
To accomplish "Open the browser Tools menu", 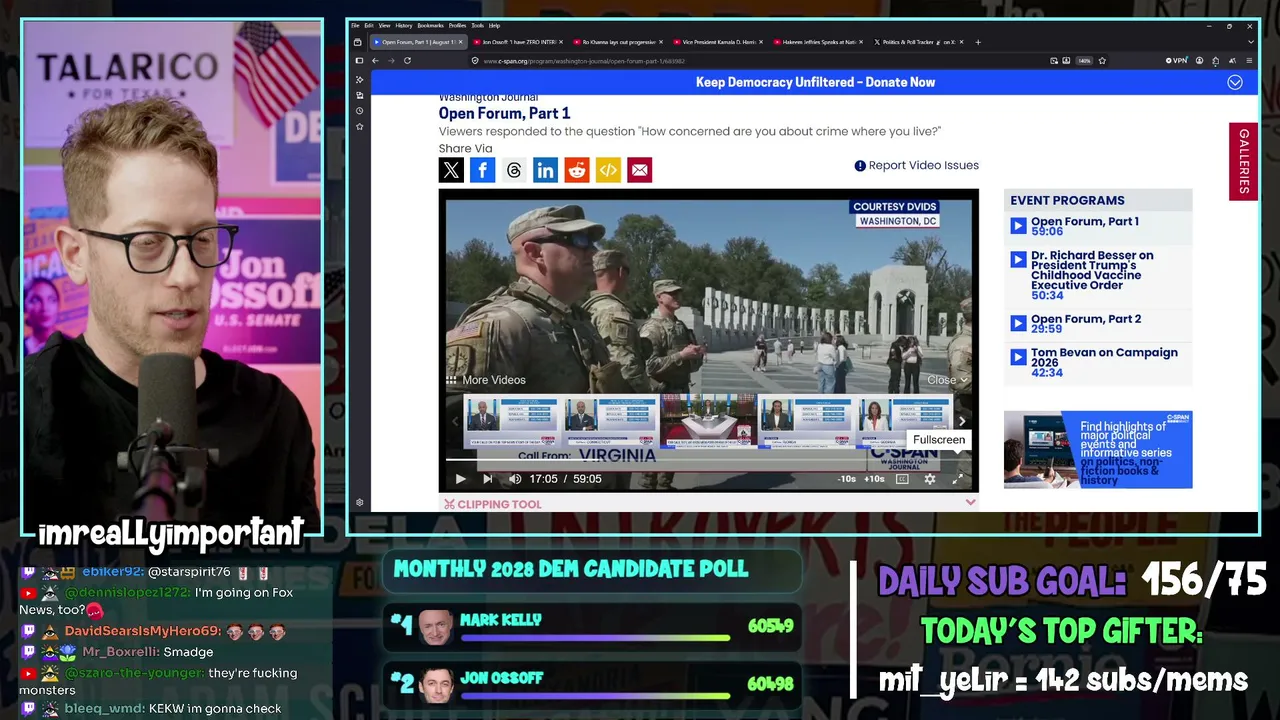I will click(x=478, y=25).
